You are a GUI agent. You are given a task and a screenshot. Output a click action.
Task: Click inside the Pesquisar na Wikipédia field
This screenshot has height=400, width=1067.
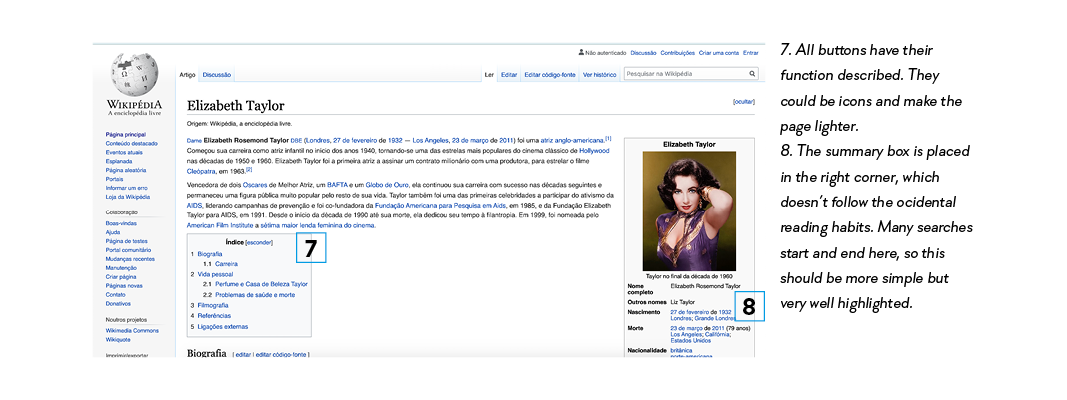(x=686, y=73)
